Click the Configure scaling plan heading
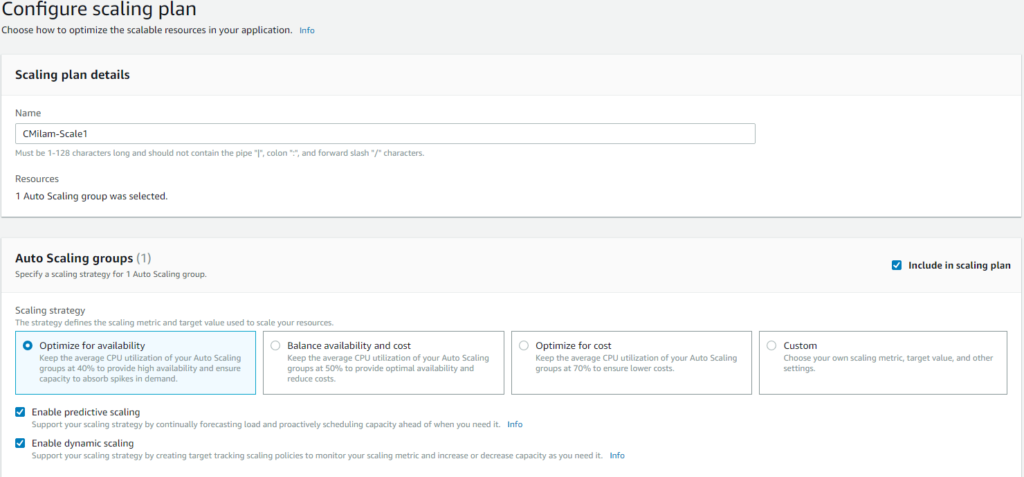 [99, 10]
